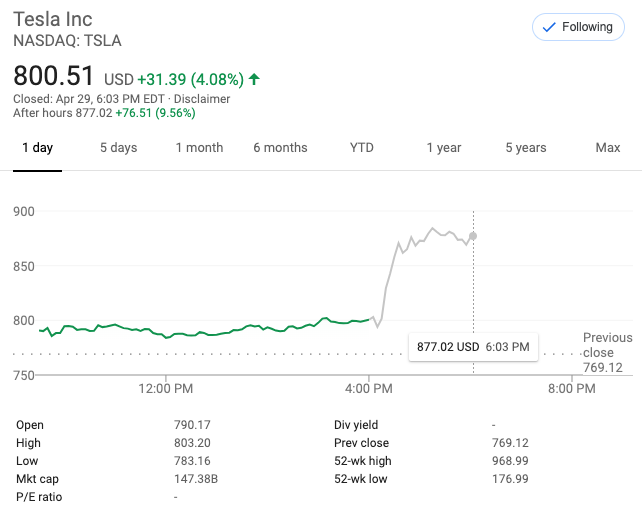View the 5 years chart range

click(x=525, y=148)
